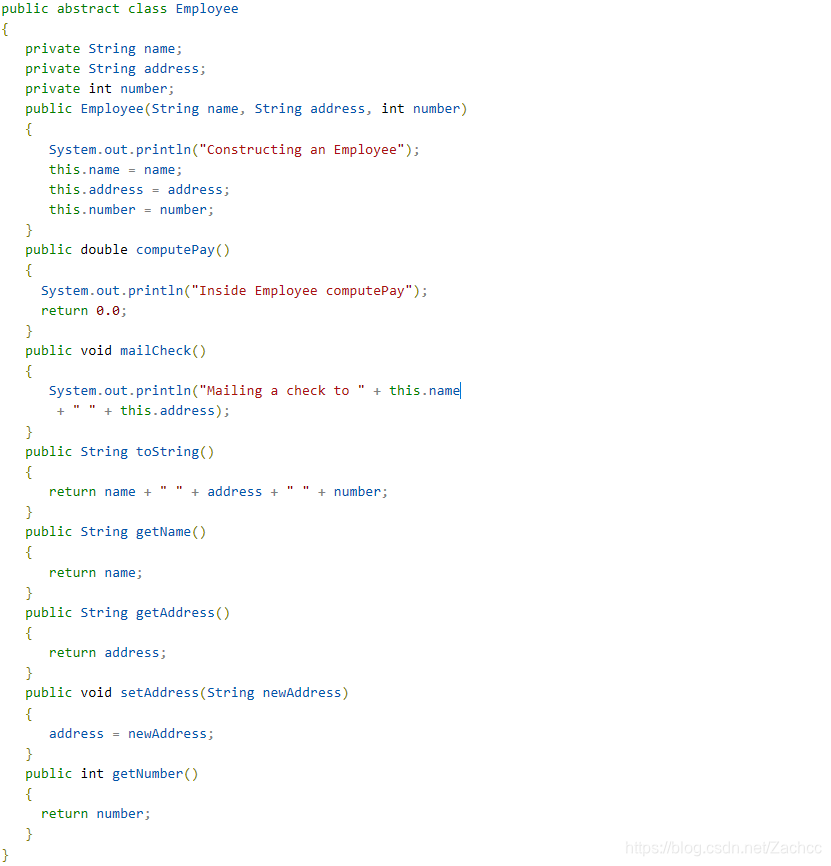The width and height of the screenshot is (831, 866).
Task: Click the 'return address;' statement
Action: (x=108, y=653)
